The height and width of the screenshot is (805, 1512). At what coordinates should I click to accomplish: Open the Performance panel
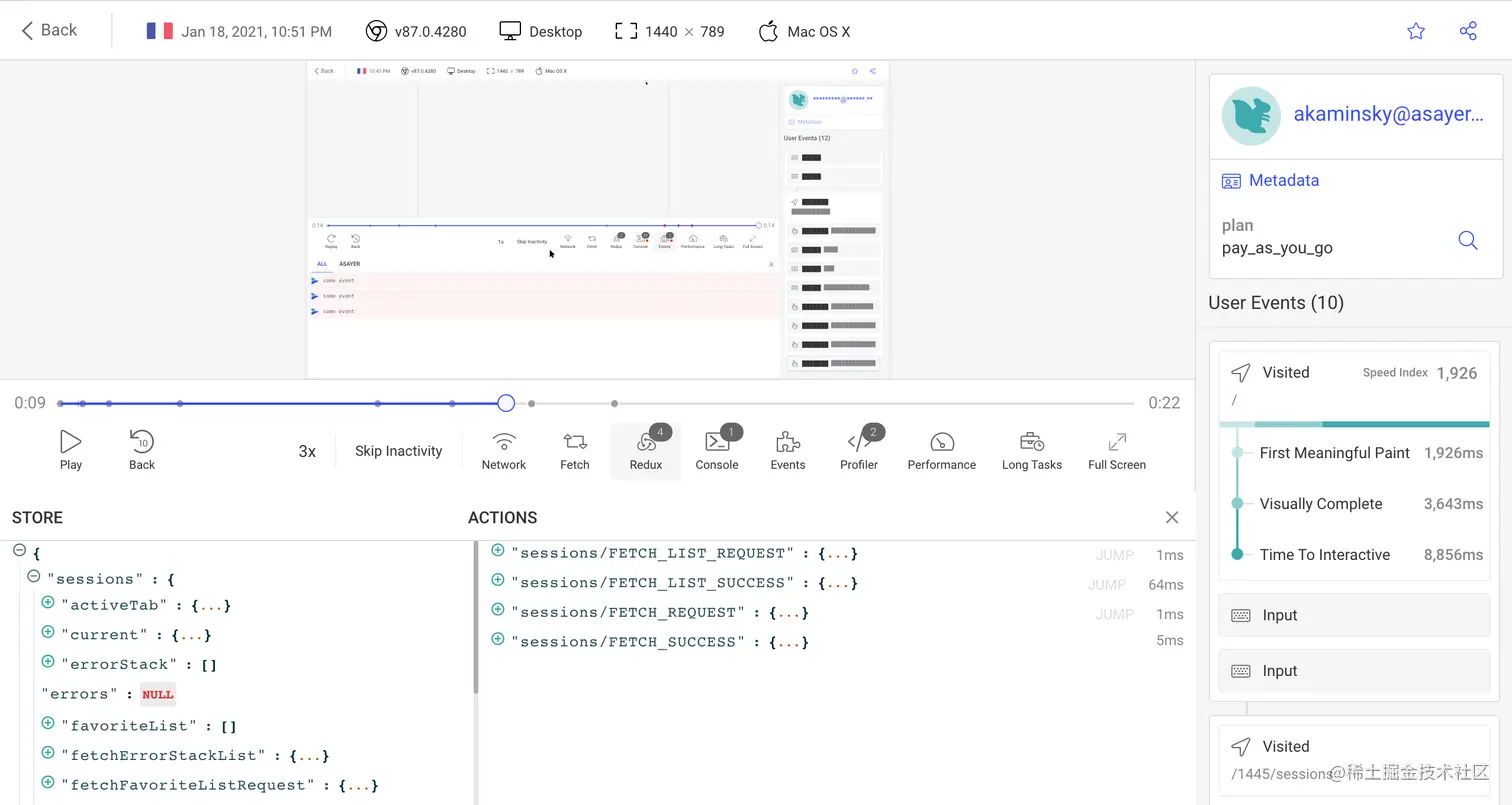pos(942,450)
